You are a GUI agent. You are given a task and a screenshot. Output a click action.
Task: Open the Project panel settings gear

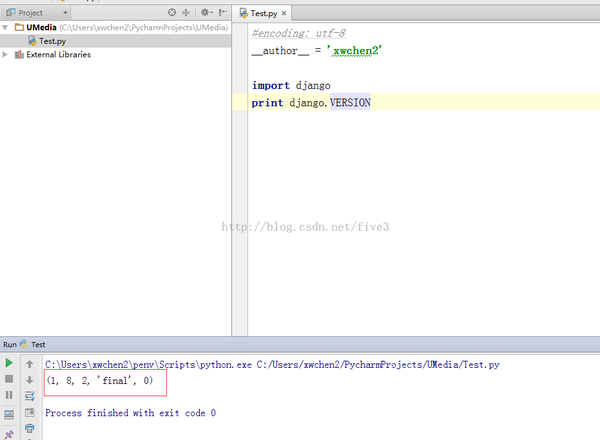pyautogui.click(x=204, y=12)
